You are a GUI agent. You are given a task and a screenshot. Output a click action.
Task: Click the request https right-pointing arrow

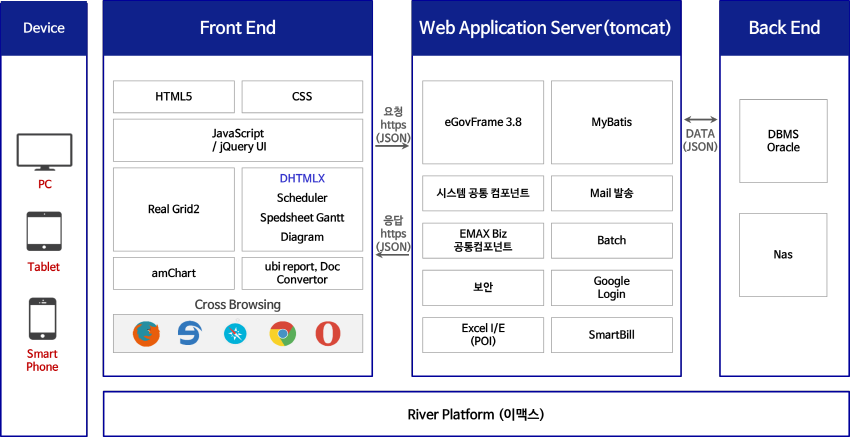(393, 146)
